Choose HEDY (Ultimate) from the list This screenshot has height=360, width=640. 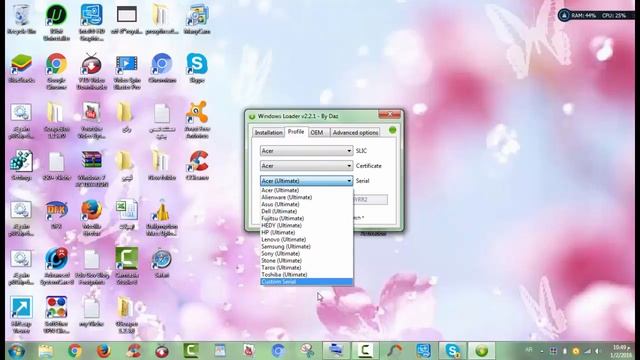pyautogui.click(x=307, y=225)
